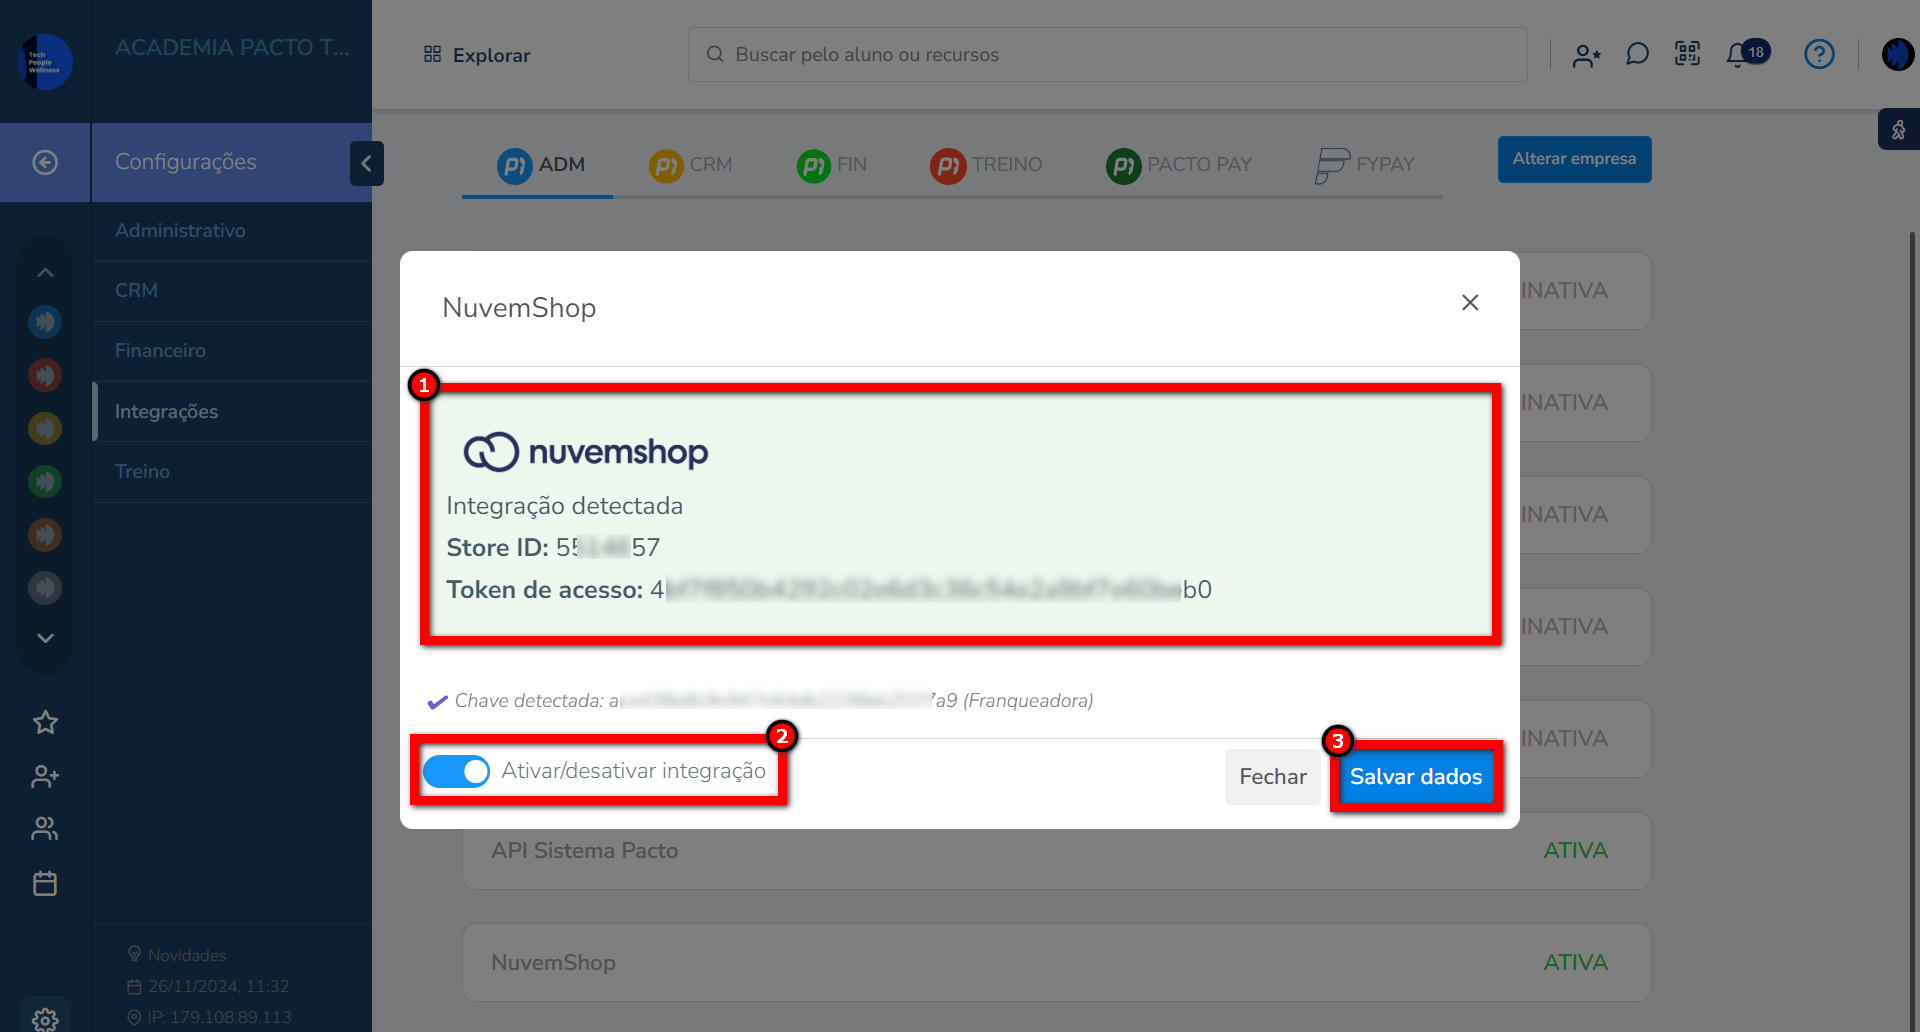Image resolution: width=1920 pixels, height=1032 pixels.
Task: Open the help question mark icon
Action: point(1818,54)
